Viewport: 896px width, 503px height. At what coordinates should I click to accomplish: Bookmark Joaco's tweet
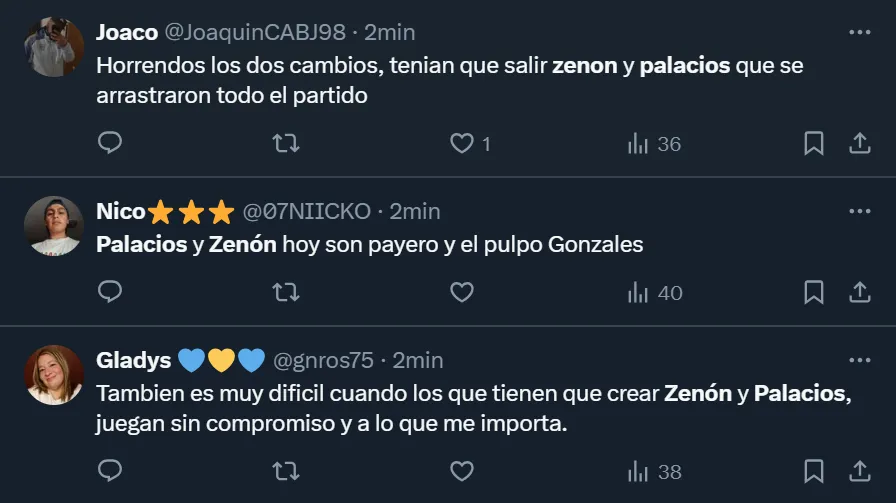tap(814, 143)
